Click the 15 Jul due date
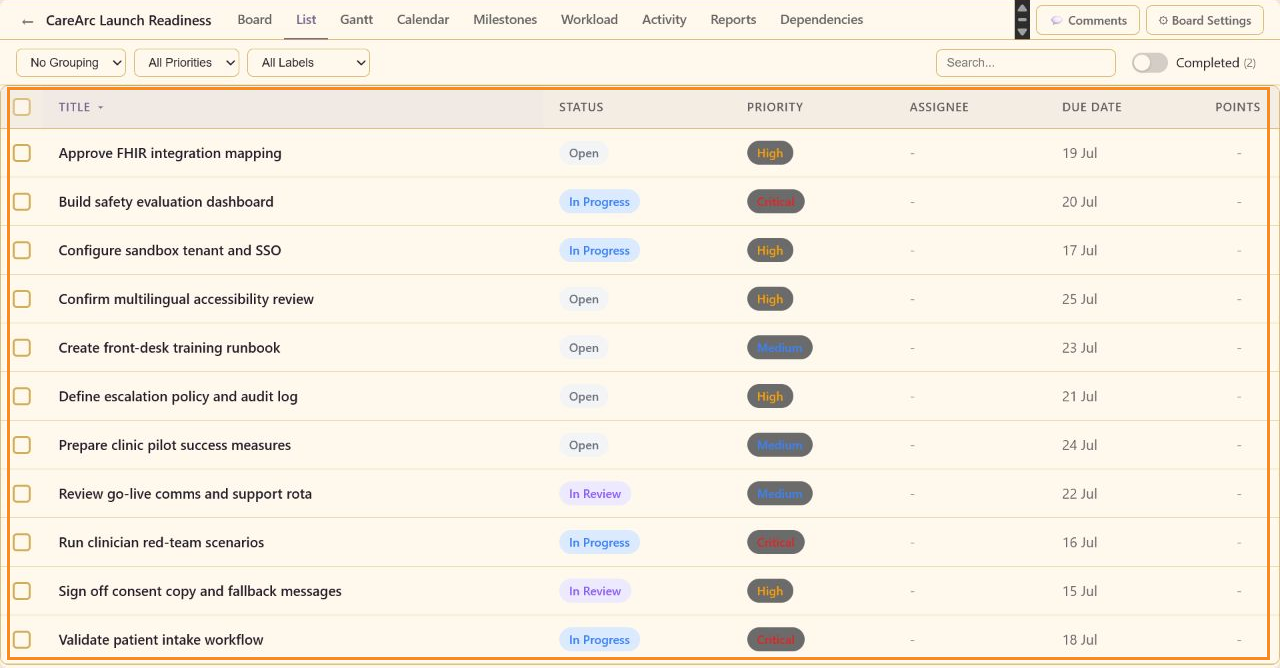1280x668 pixels. pos(1080,591)
